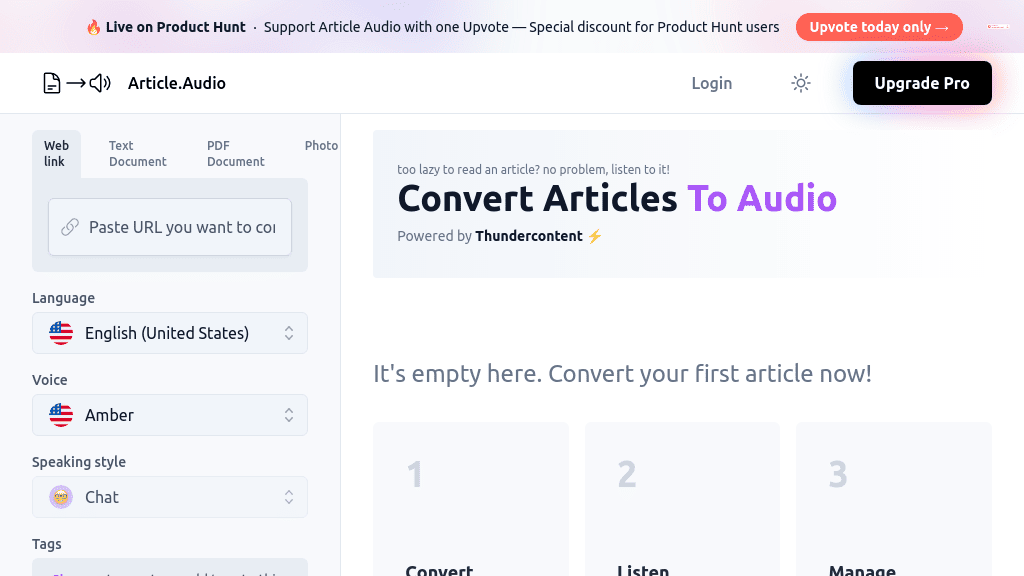Expand the Voice dropdown showing Amber
Screen dimensions: 1024x576
coord(169,415)
